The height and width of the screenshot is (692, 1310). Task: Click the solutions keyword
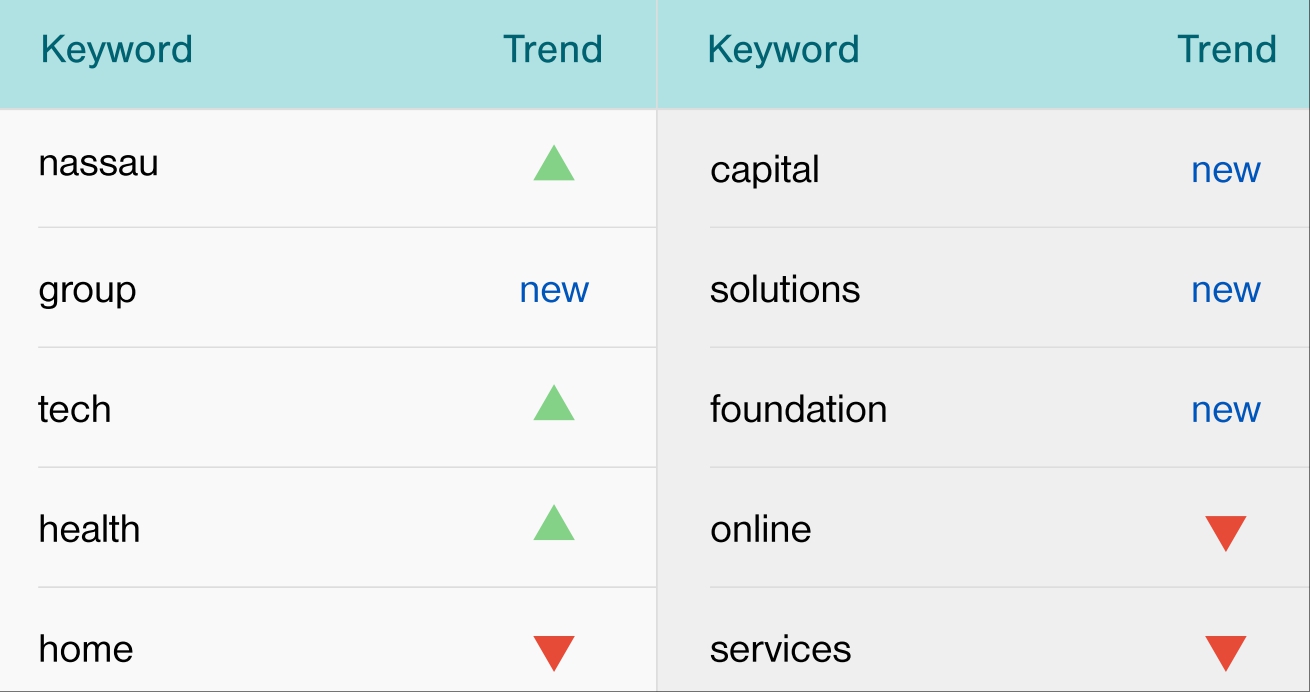pyautogui.click(x=784, y=290)
